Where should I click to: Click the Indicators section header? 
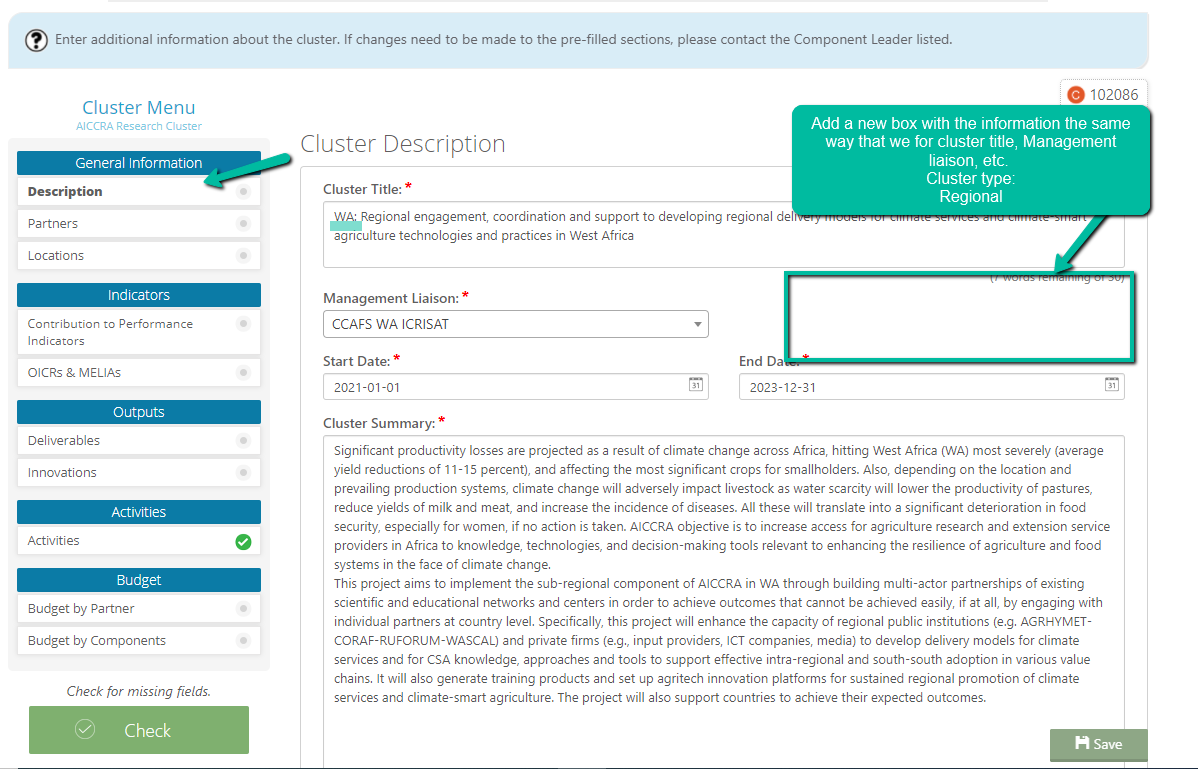[138, 295]
